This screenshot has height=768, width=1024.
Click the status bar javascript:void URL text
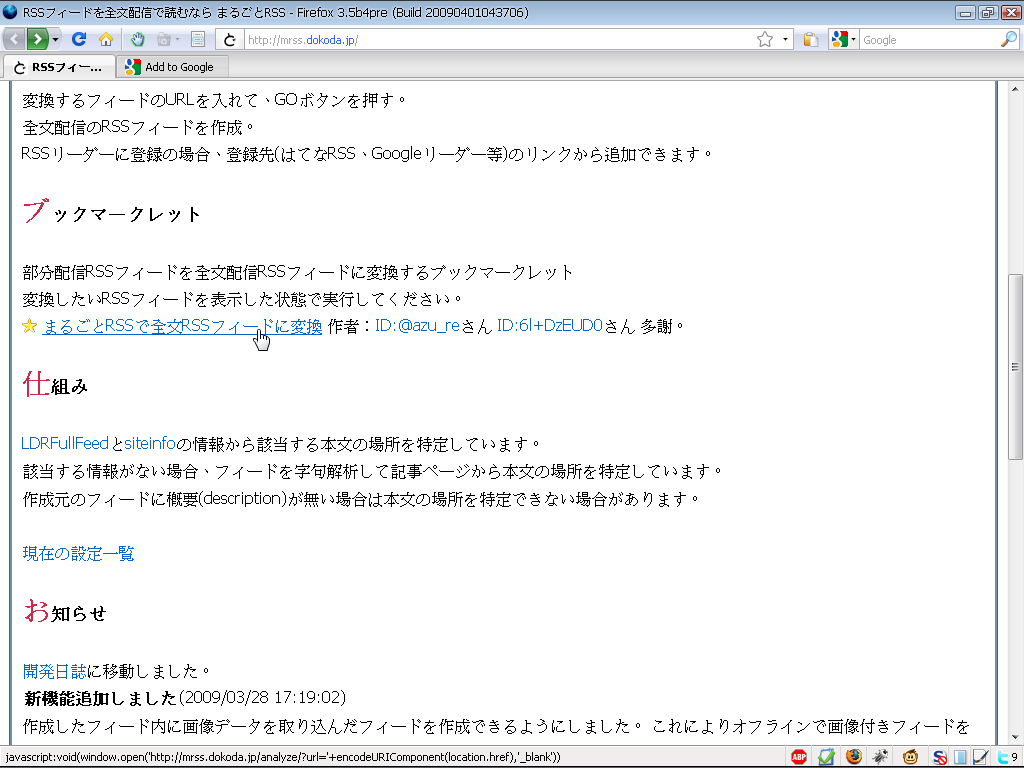click(x=283, y=758)
